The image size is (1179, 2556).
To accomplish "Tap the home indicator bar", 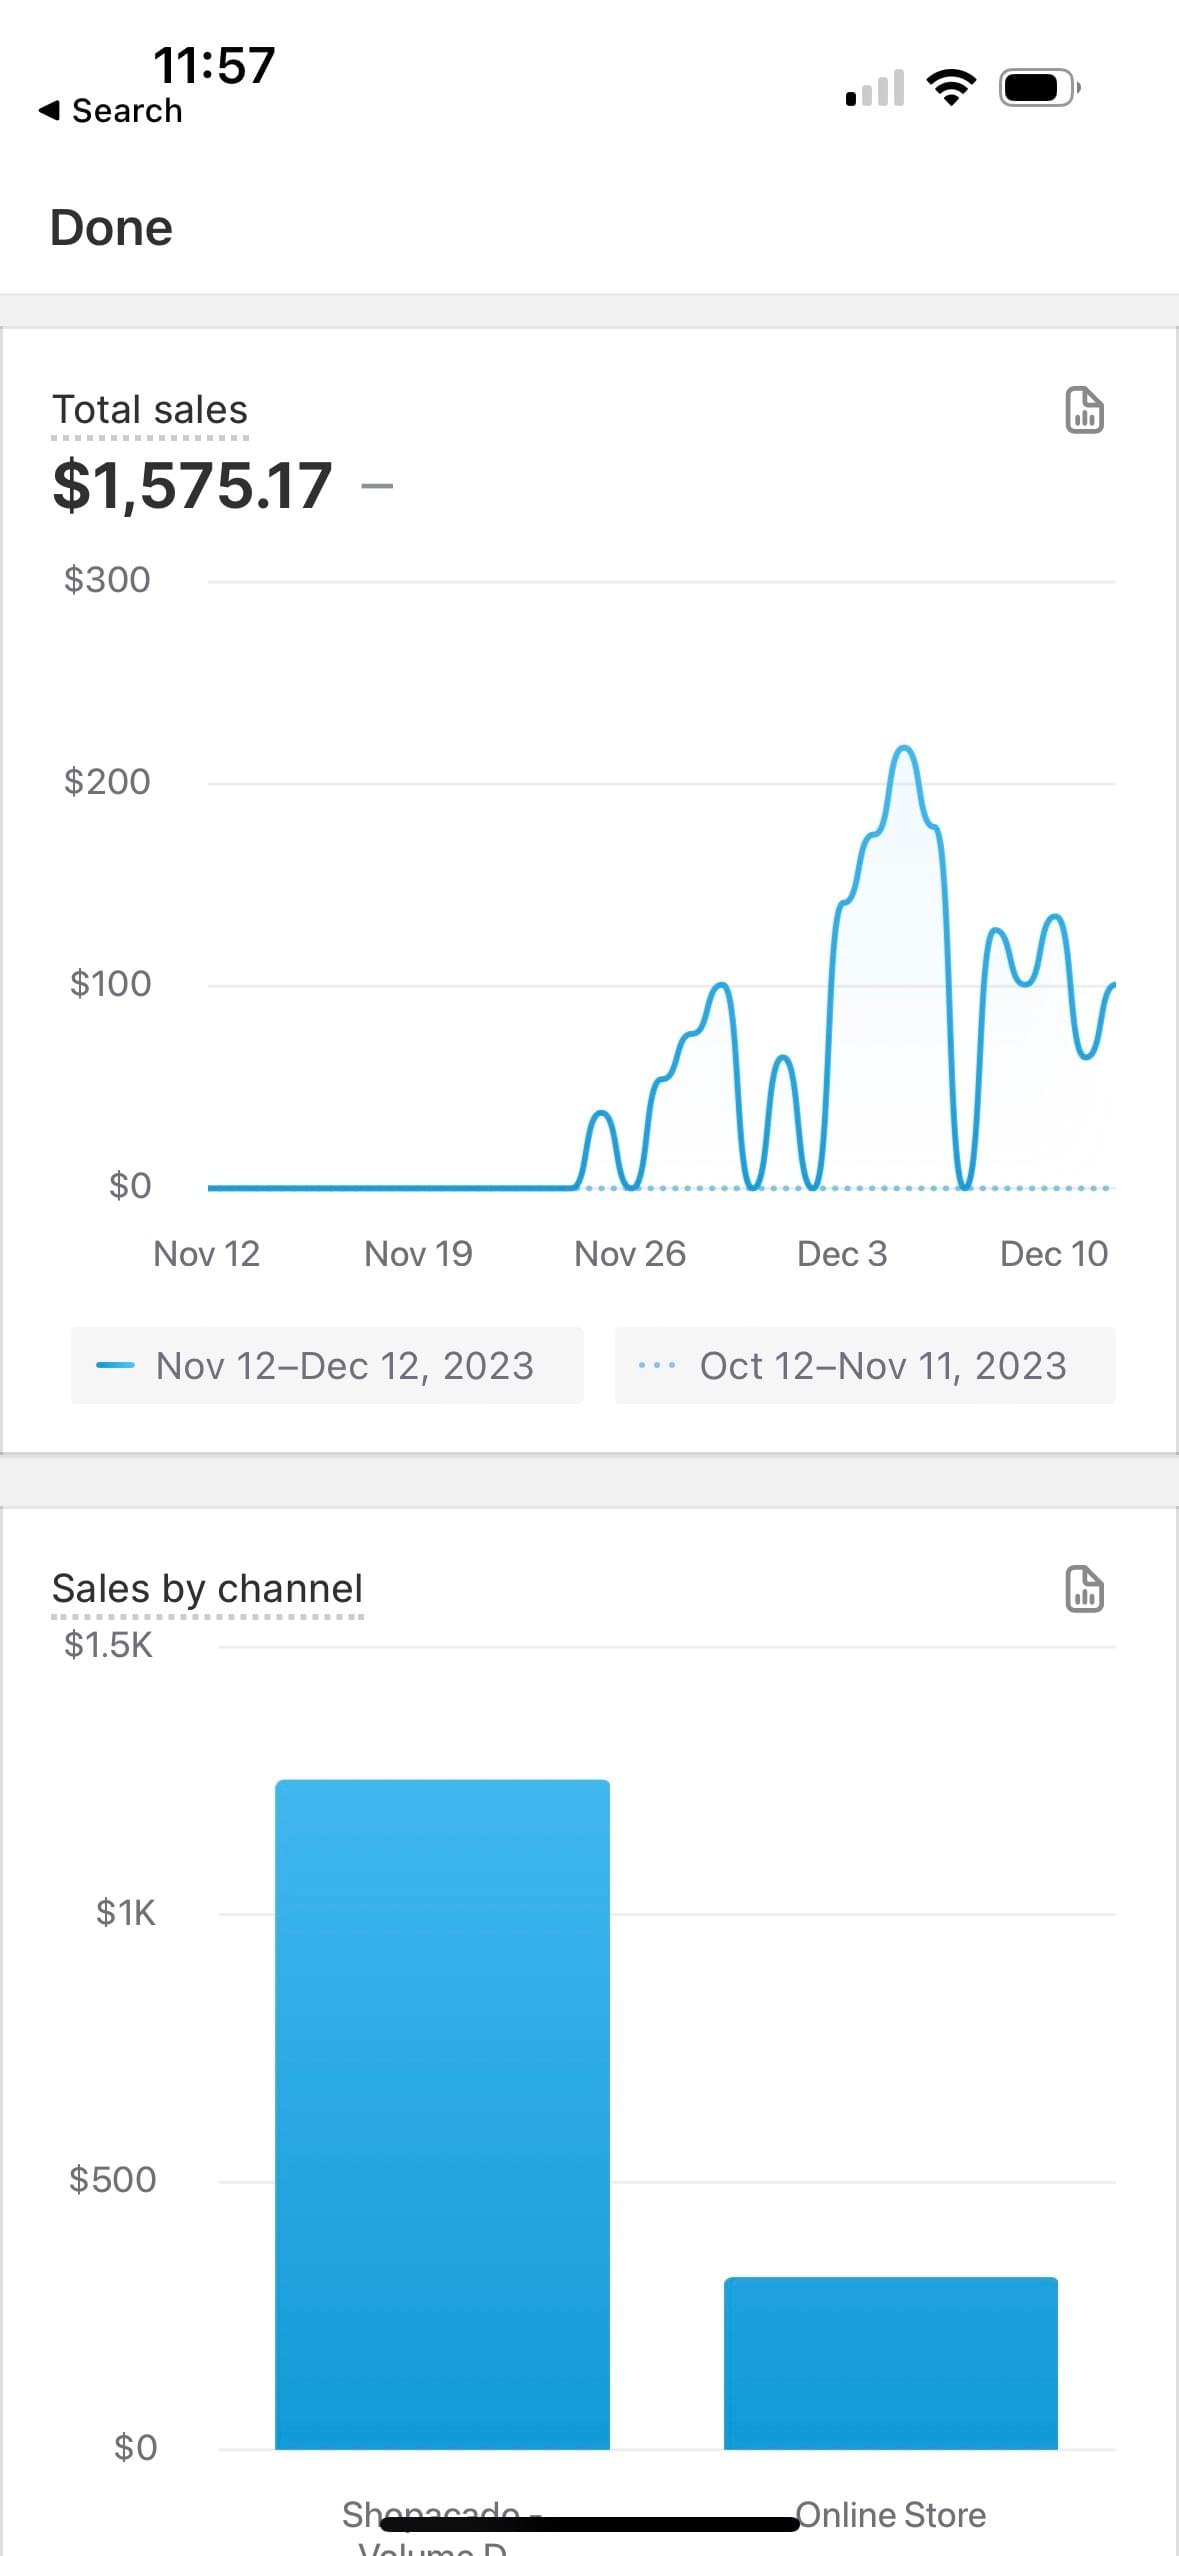I will click(x=590, y=2525).
